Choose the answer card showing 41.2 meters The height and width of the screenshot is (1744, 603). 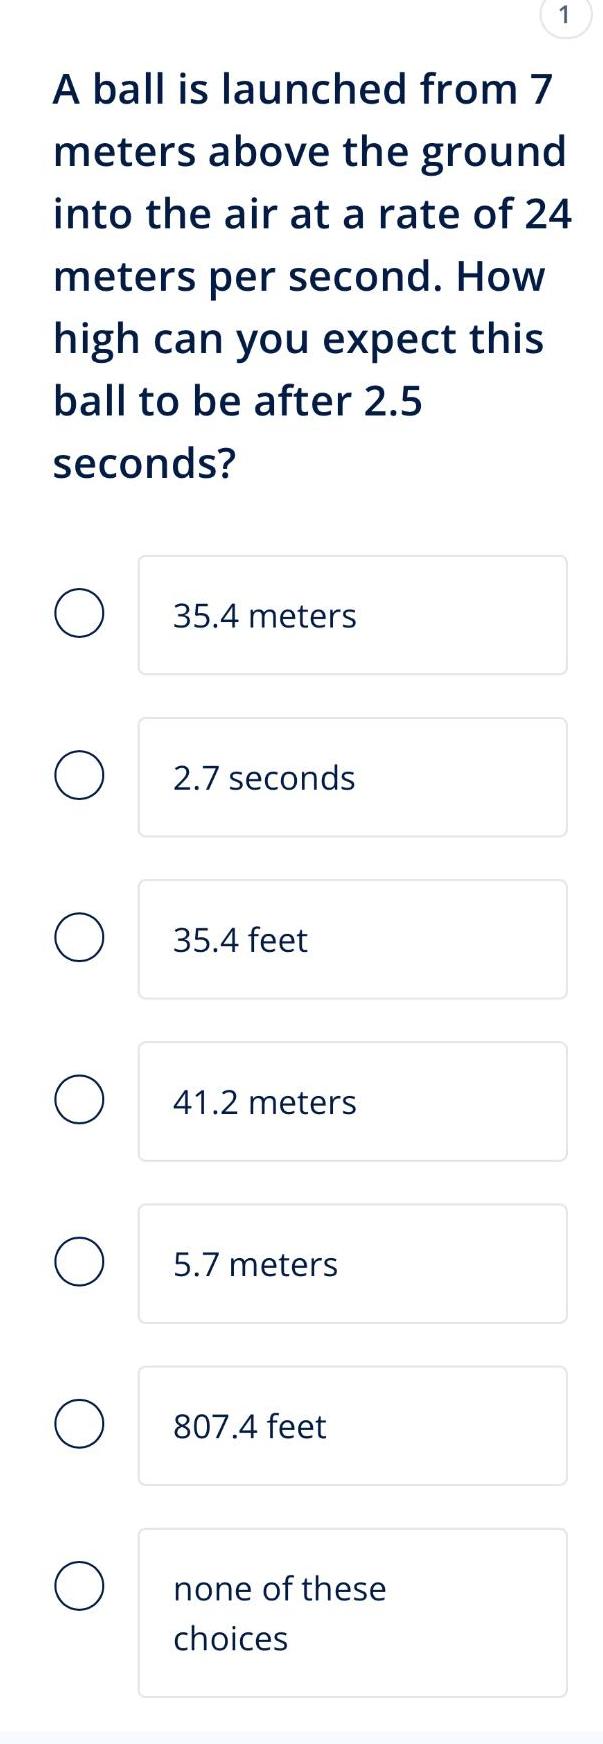pyautogui.click(x=352, y=1100)
